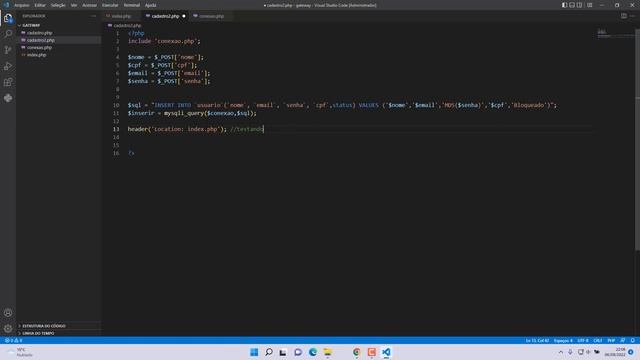Open the Manage gear icon
Viewport: 640px width, 360px height.
8,329
